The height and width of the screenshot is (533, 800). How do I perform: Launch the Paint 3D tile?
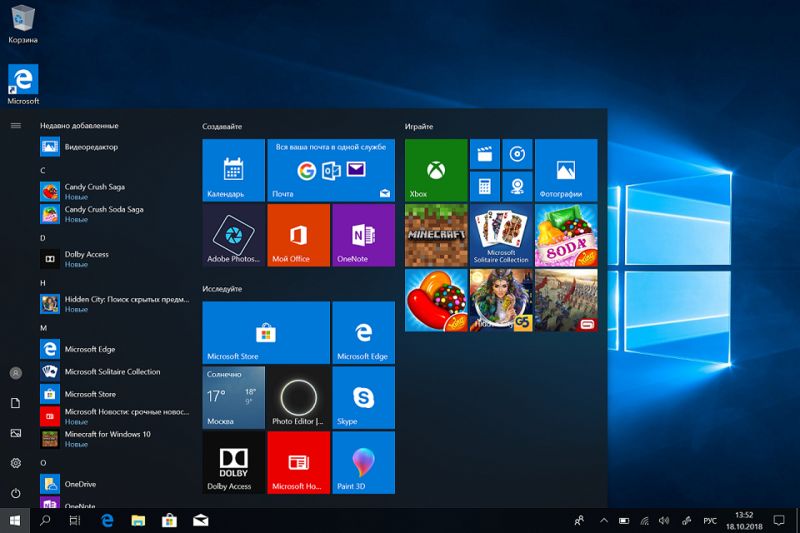[x=363, y=463]
